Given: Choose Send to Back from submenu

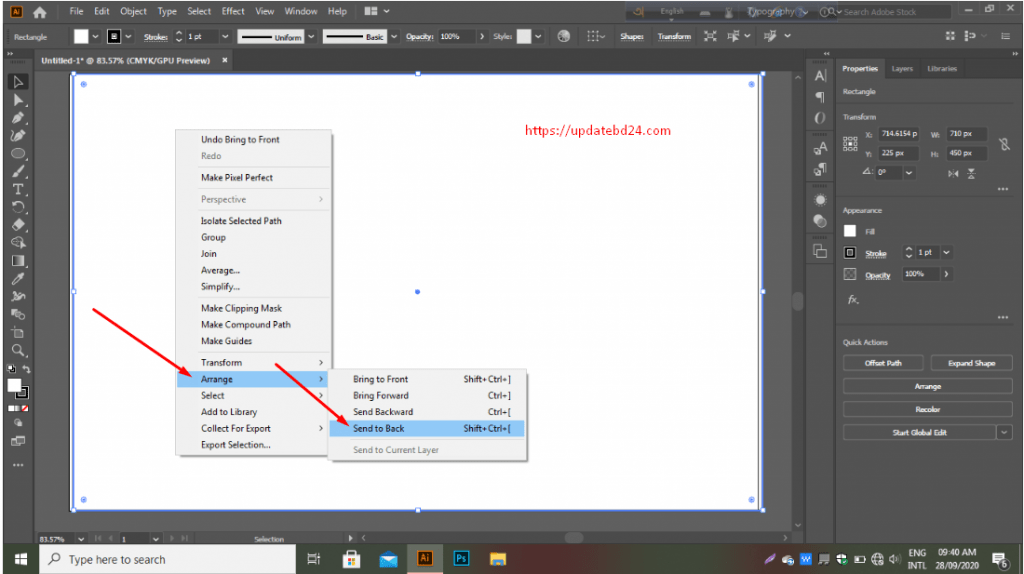Looking at the screenshot, I should [x=379, y=428].
